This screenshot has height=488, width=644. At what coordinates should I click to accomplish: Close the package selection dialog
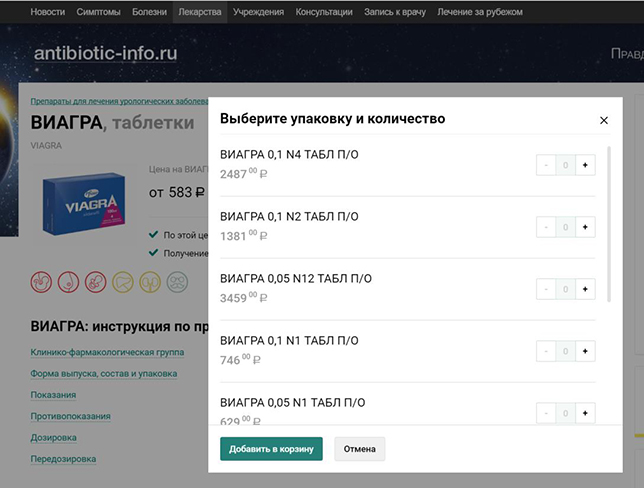pyautogui.click(x=603, y=120)
